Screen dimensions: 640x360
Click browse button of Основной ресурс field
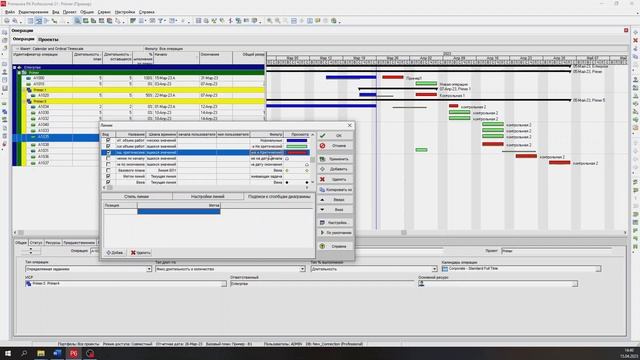(x=575, y=284)
